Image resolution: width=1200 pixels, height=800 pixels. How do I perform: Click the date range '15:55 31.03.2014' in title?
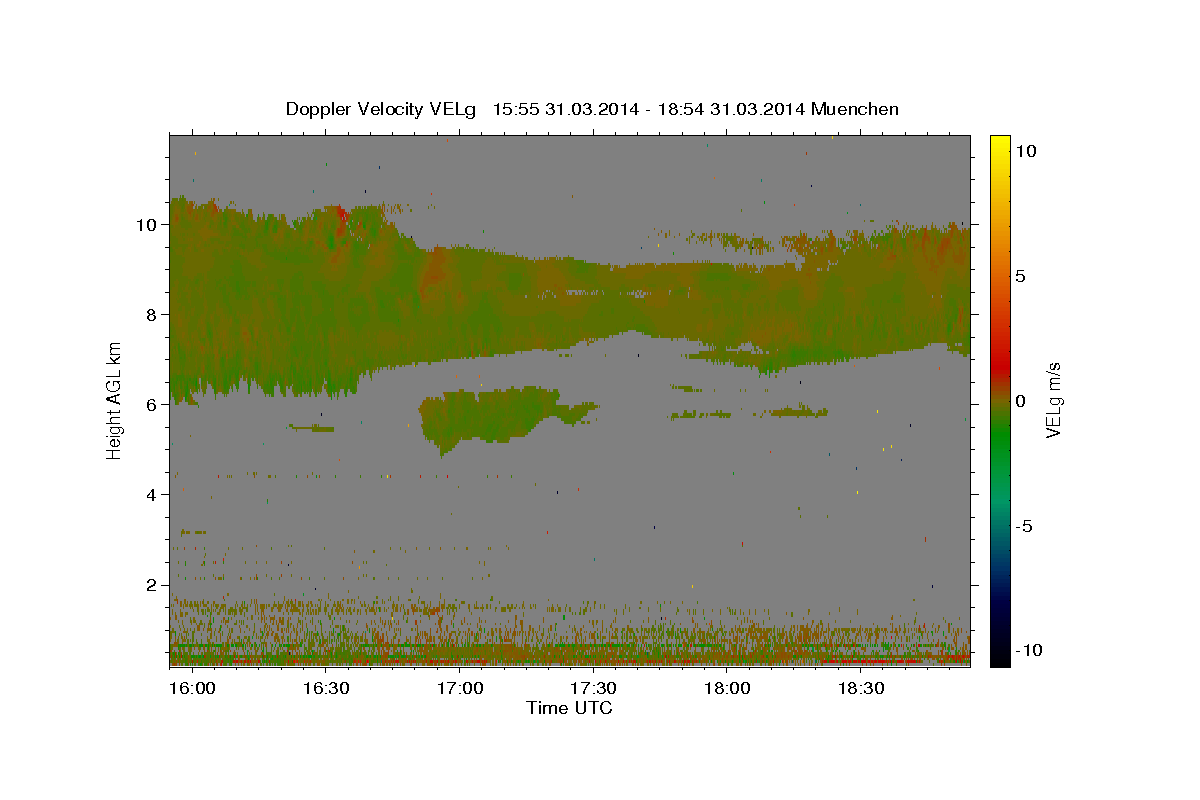pos(565,109)
